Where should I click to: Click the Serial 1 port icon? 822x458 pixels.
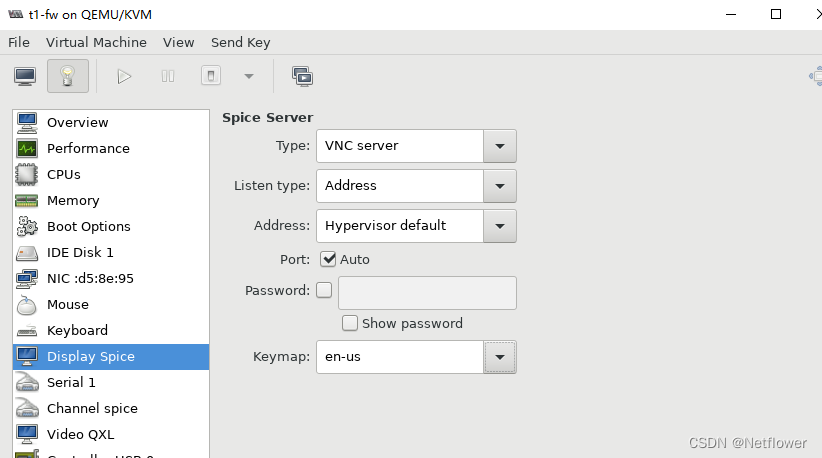pyautogui.click(x=27, y=383)
